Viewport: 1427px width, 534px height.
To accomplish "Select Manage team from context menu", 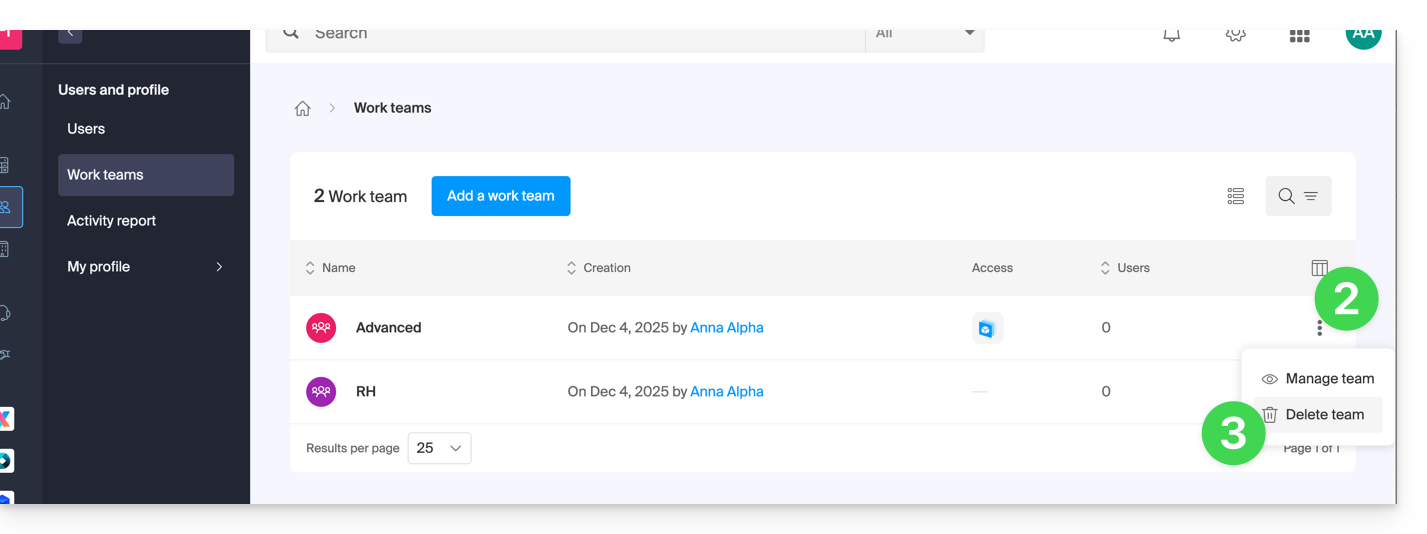I will coord(1318,379).
